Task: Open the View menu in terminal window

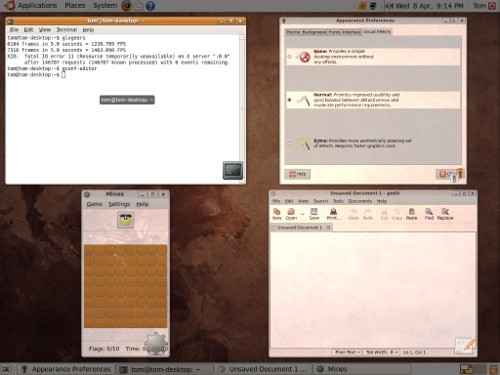Action: (44, 30)
